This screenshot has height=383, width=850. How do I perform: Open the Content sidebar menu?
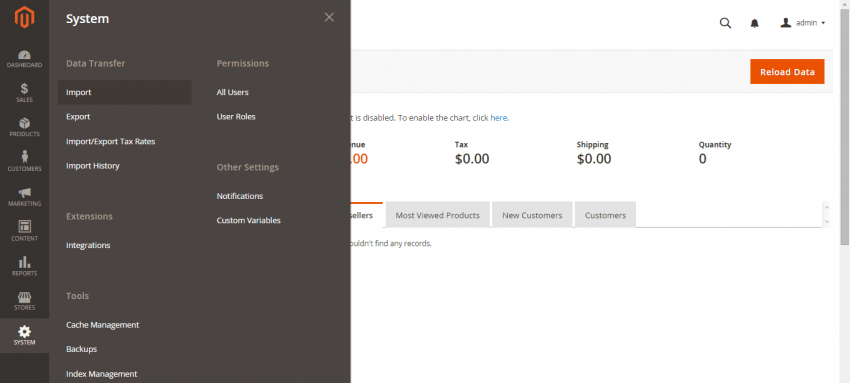pos(24,232)
